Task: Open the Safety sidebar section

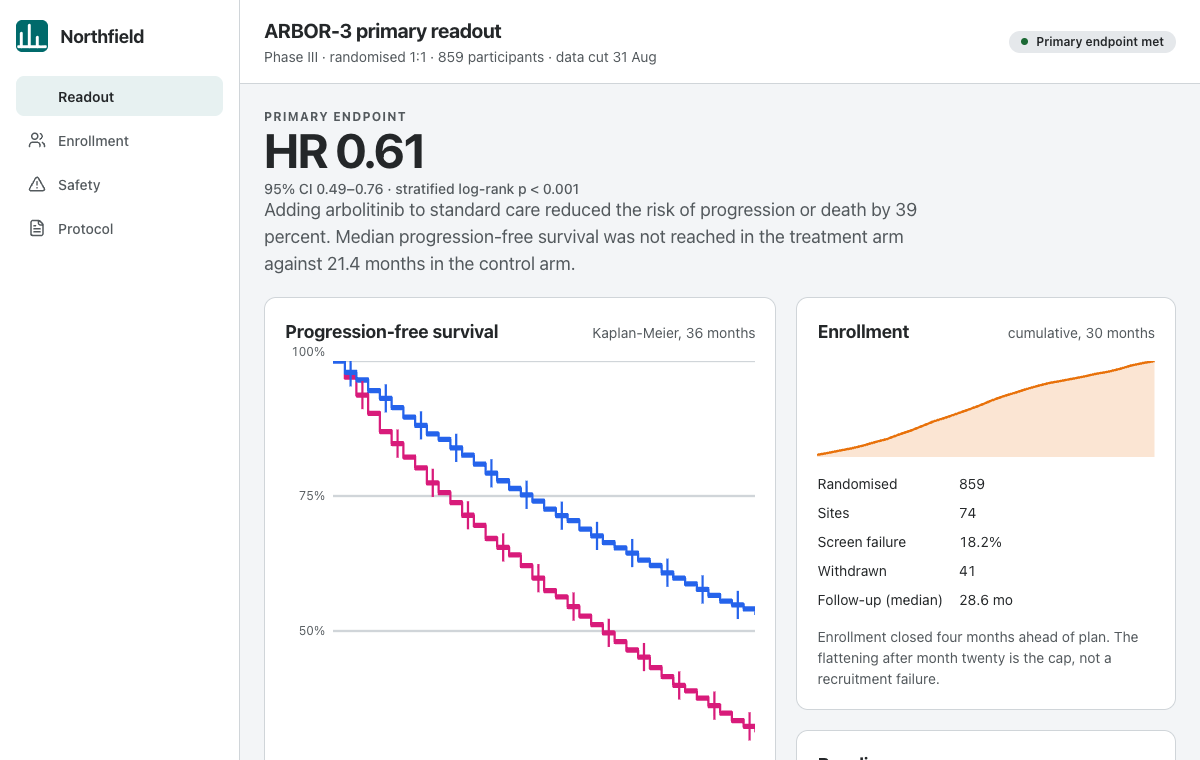Action: click(119, 185)
